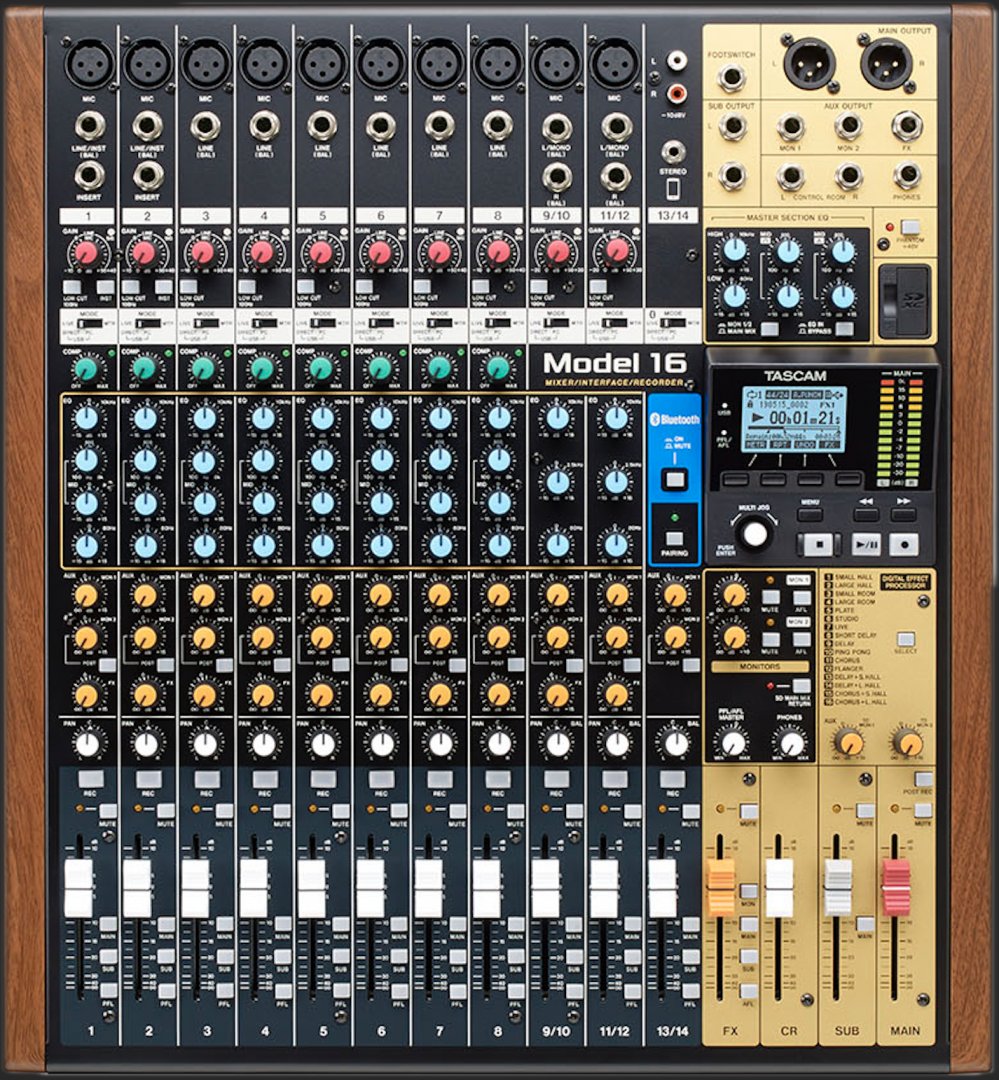Viewport: 999px width, 1080px height.
Task: Click the 'SMALL HALL' effect label
Action: pos(854,577)
